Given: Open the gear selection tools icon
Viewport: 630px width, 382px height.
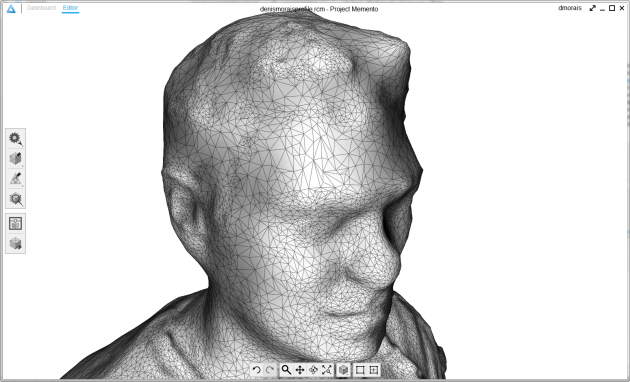Looking at the screenshot, I should (x=15, y=139).
